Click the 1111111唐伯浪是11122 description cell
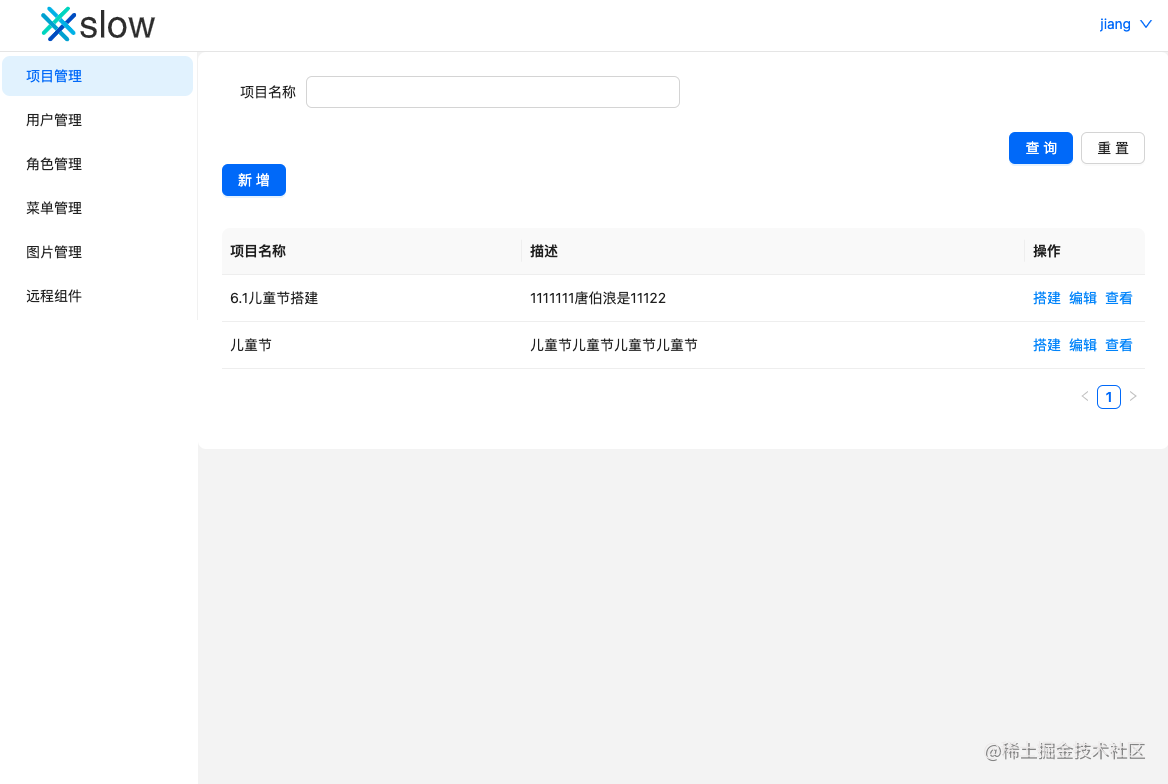The width and height of the screenshot is (1168, 784). (773, 298)
